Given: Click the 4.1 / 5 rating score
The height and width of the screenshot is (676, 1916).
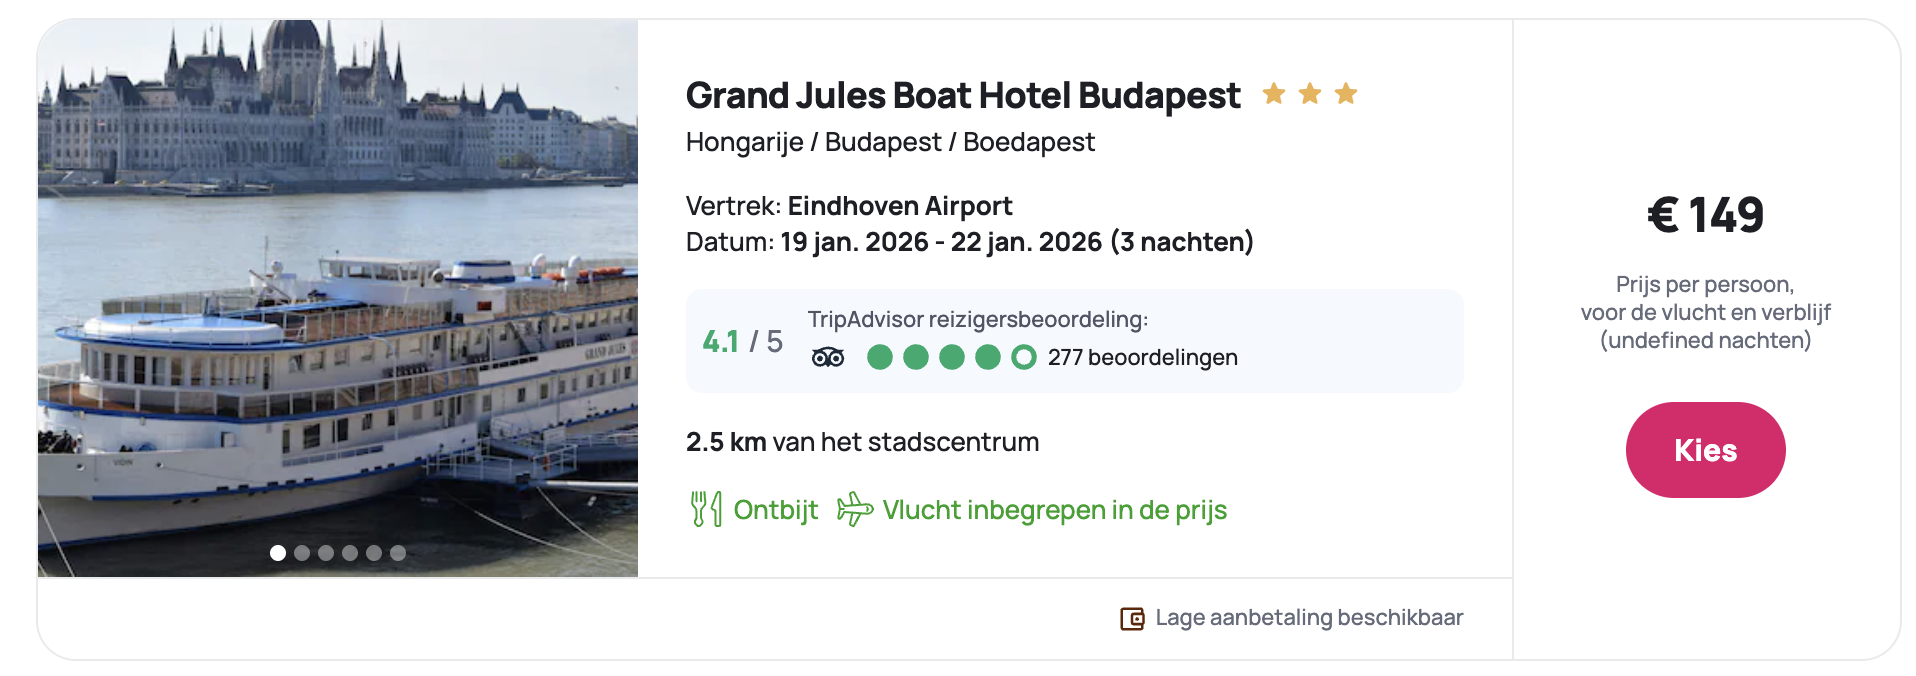Looking at the screenshot, I should pyautogui.click(x=742, y=342).
